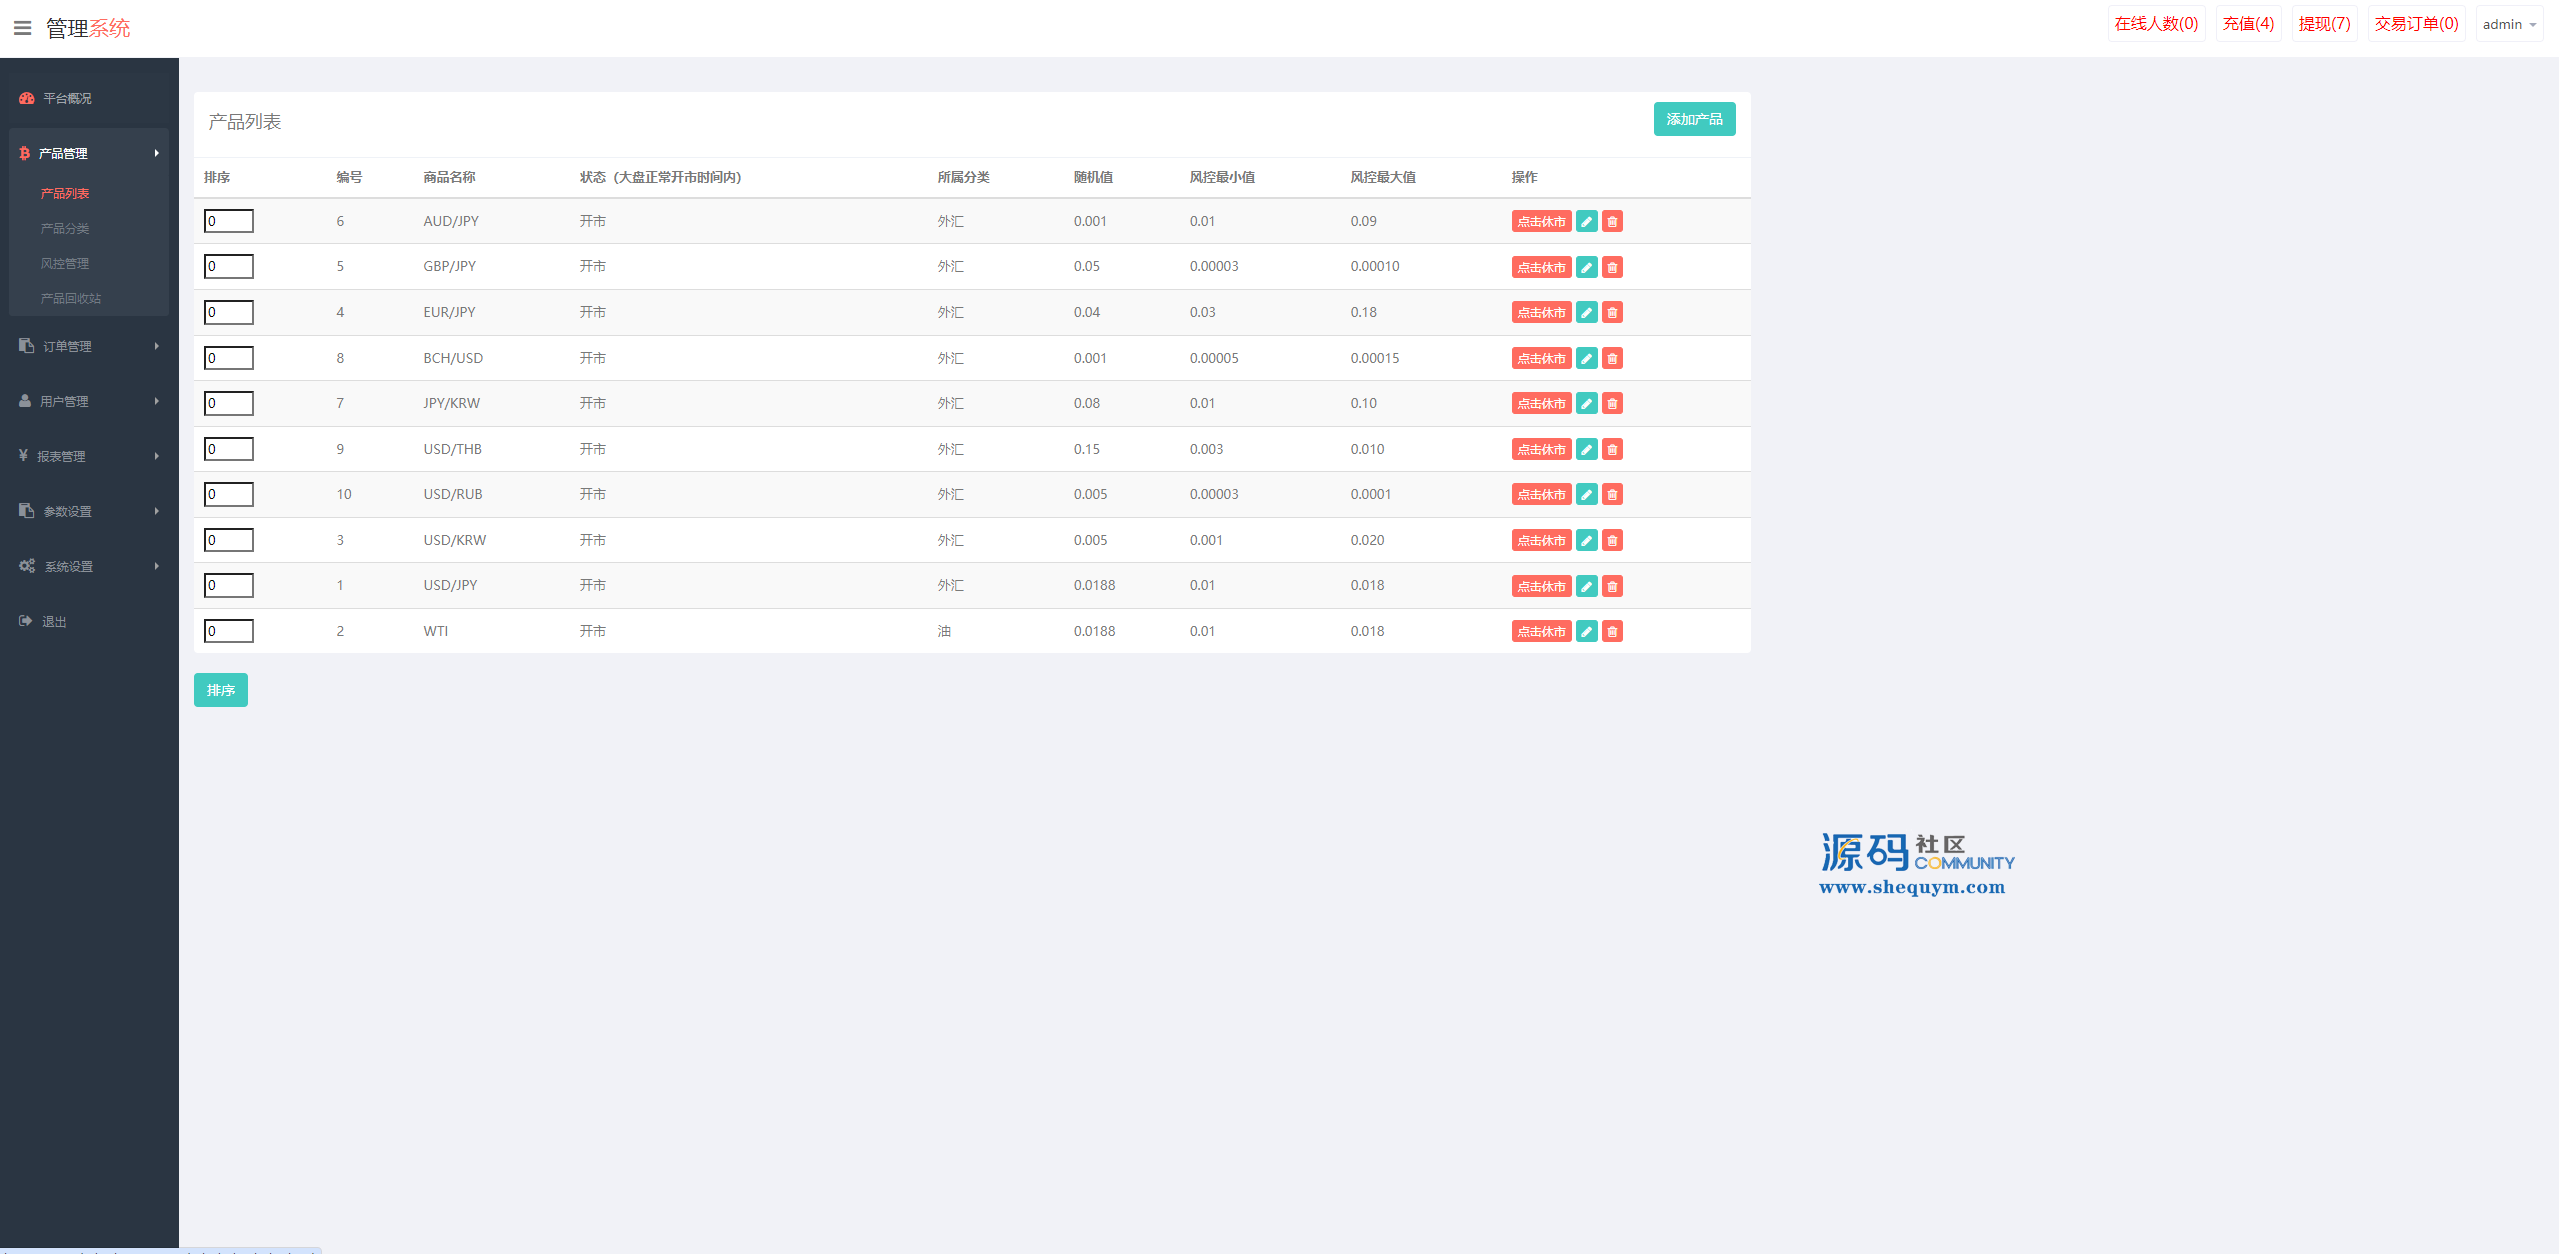Click the pencil icon in the JPY/KRW row
This screenshot has width=2559, height=1254.
pyautogui.click(x=1586, y=403)
